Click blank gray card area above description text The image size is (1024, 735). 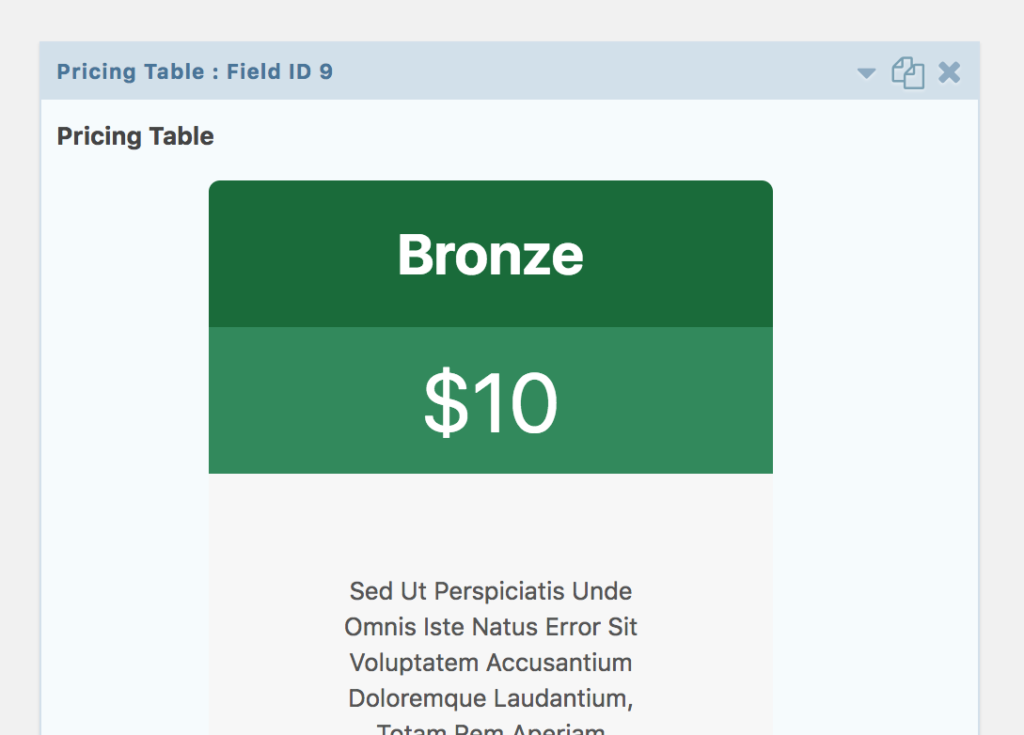pyautogui.click(x=490, y=523)
